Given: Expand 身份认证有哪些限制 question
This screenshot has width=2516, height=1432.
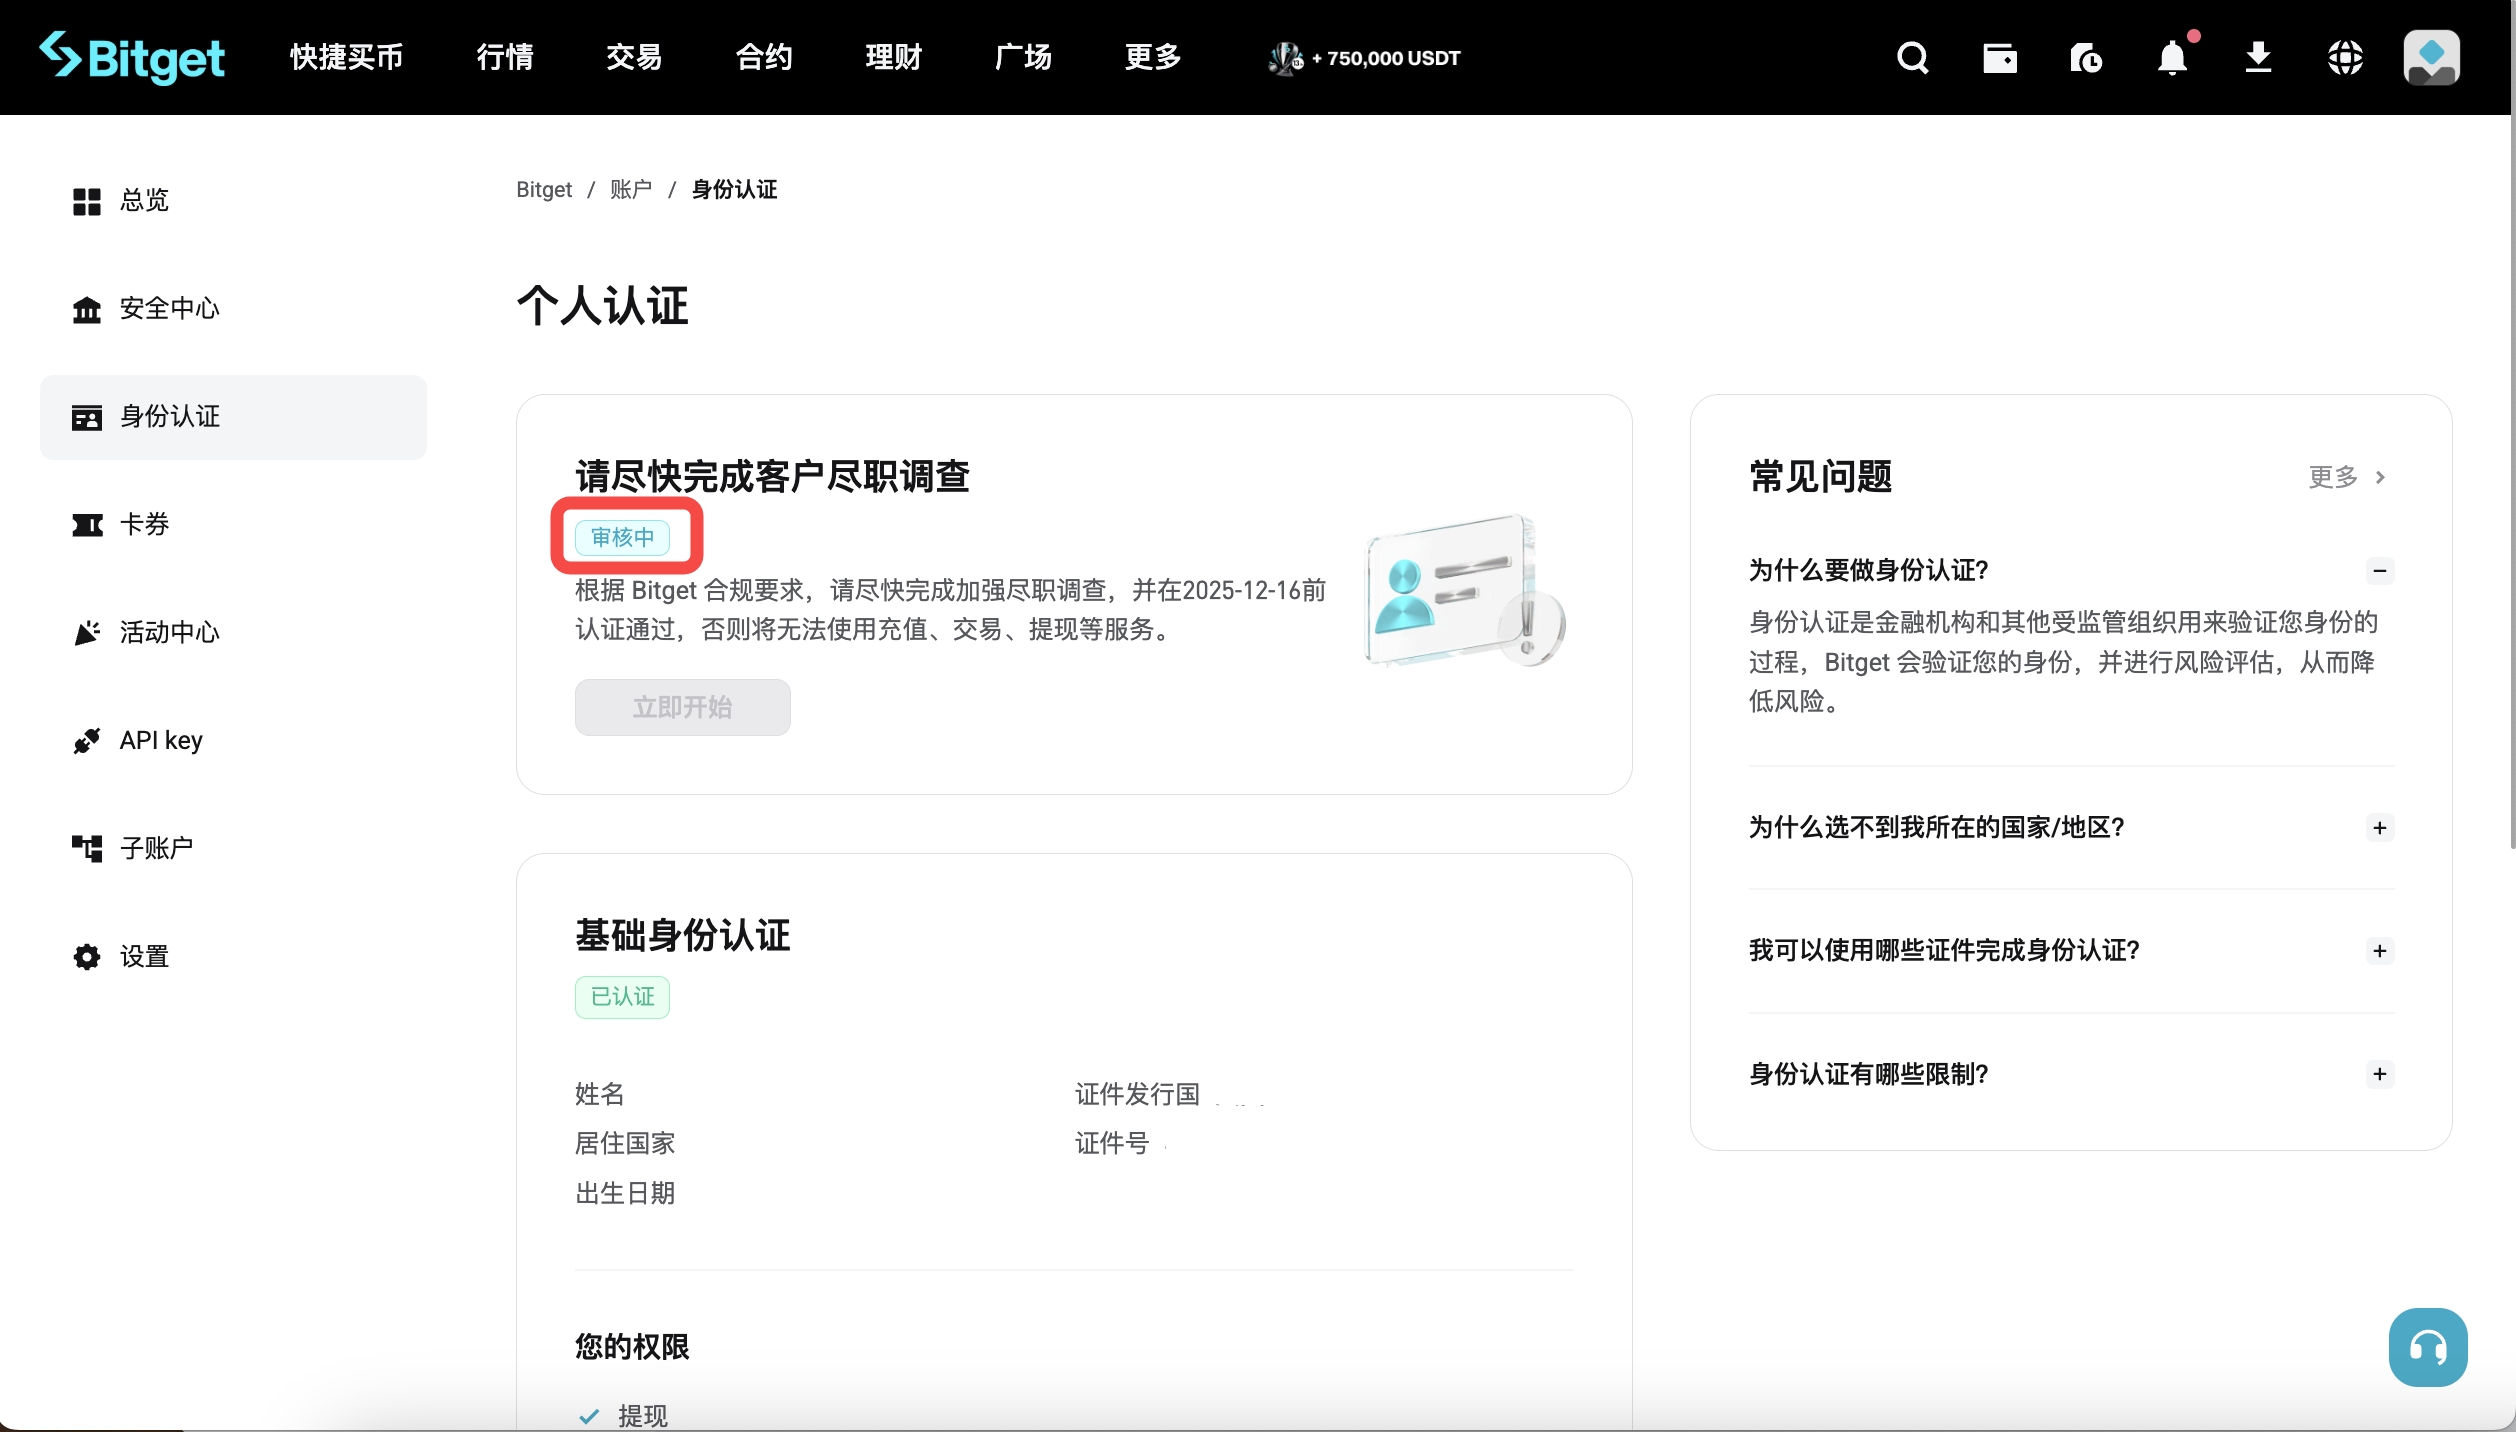Looking at the screenshot, I should [x=2380, y=1074].
